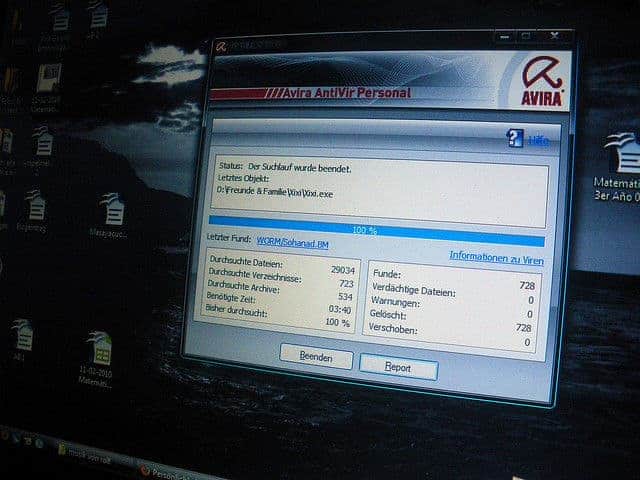Screen dimensions: 640x480
Task: Click the Beenden button
Action: click(316, 357)
